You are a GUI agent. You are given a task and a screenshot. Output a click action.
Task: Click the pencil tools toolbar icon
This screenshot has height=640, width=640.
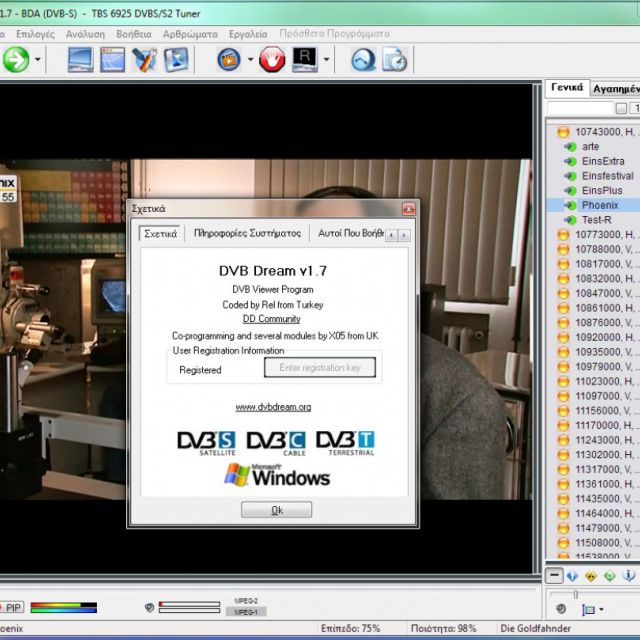[144, 60]
